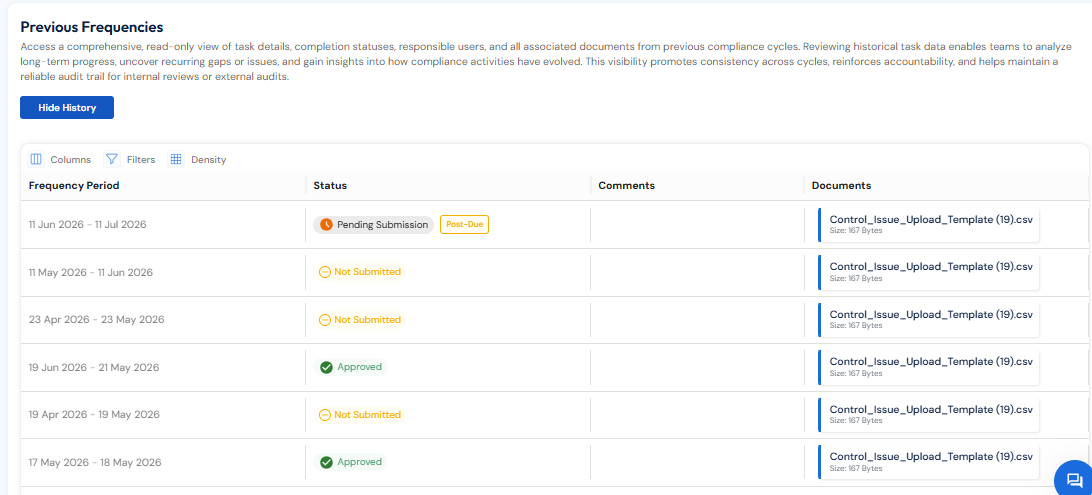Click the Approved checkmark icon for 19 Jun 2026 row
Image resolution: width=1092 pixels, height=495 pixels.
pos(326,367)
